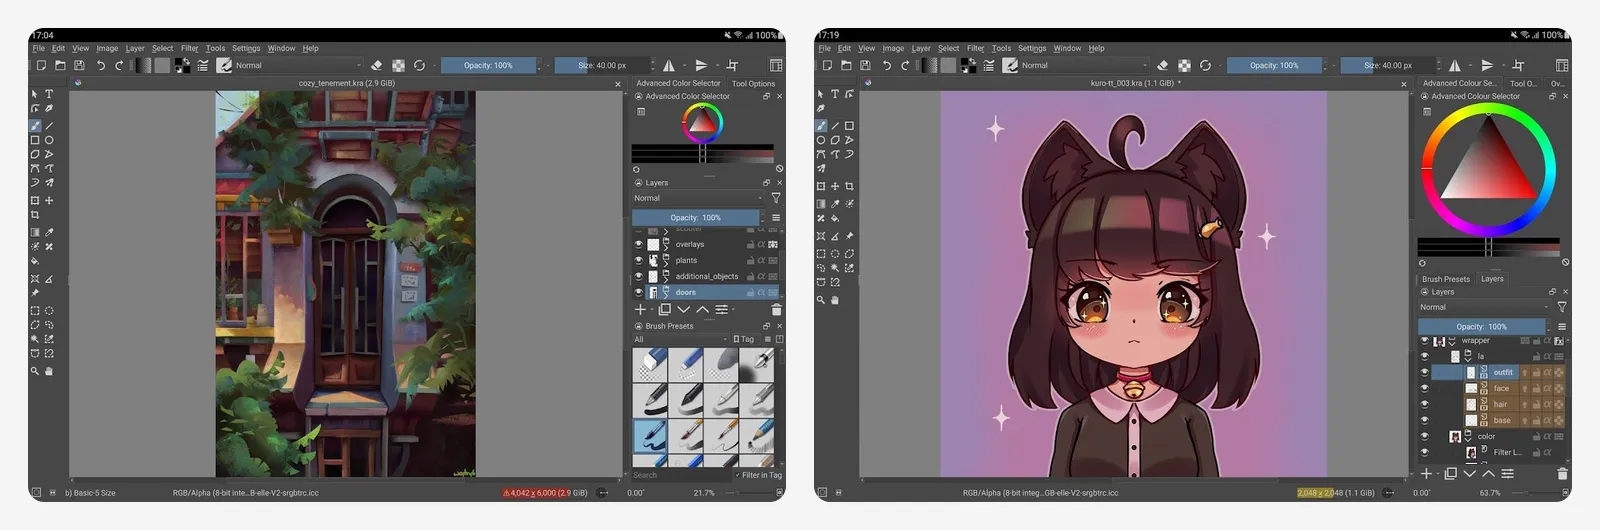
Task: Hide the additional_objects layer in left window
Action: tap(639, 276)
